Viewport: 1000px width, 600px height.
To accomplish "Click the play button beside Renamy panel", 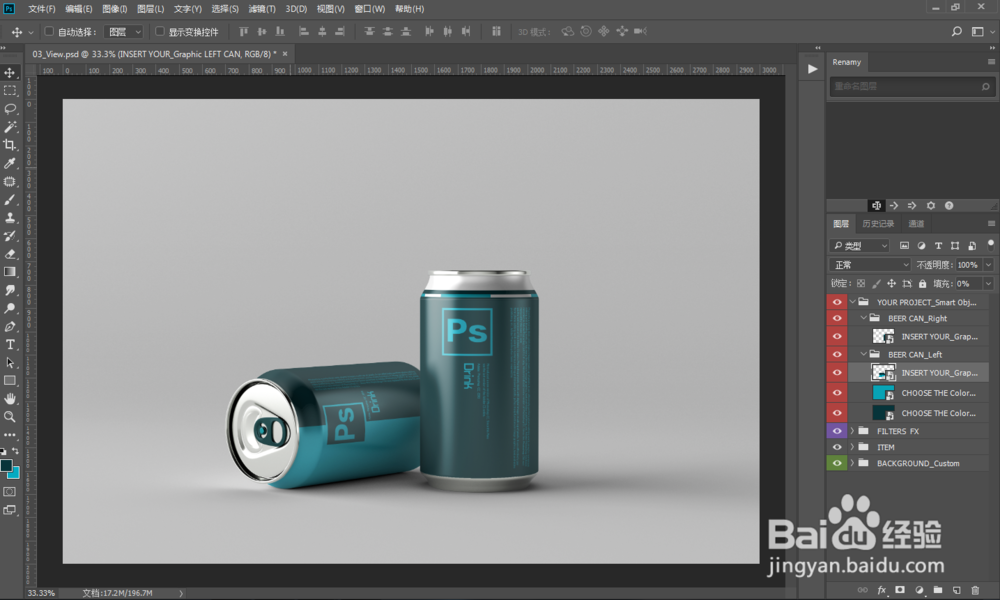I will (812, 69).
